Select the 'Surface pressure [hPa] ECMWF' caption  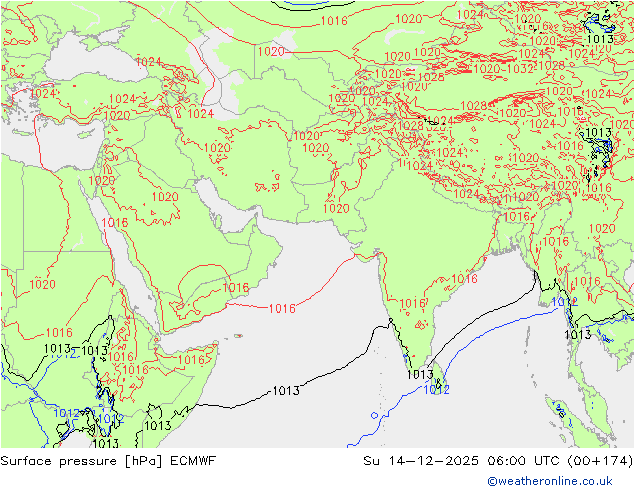pos(108,461)
